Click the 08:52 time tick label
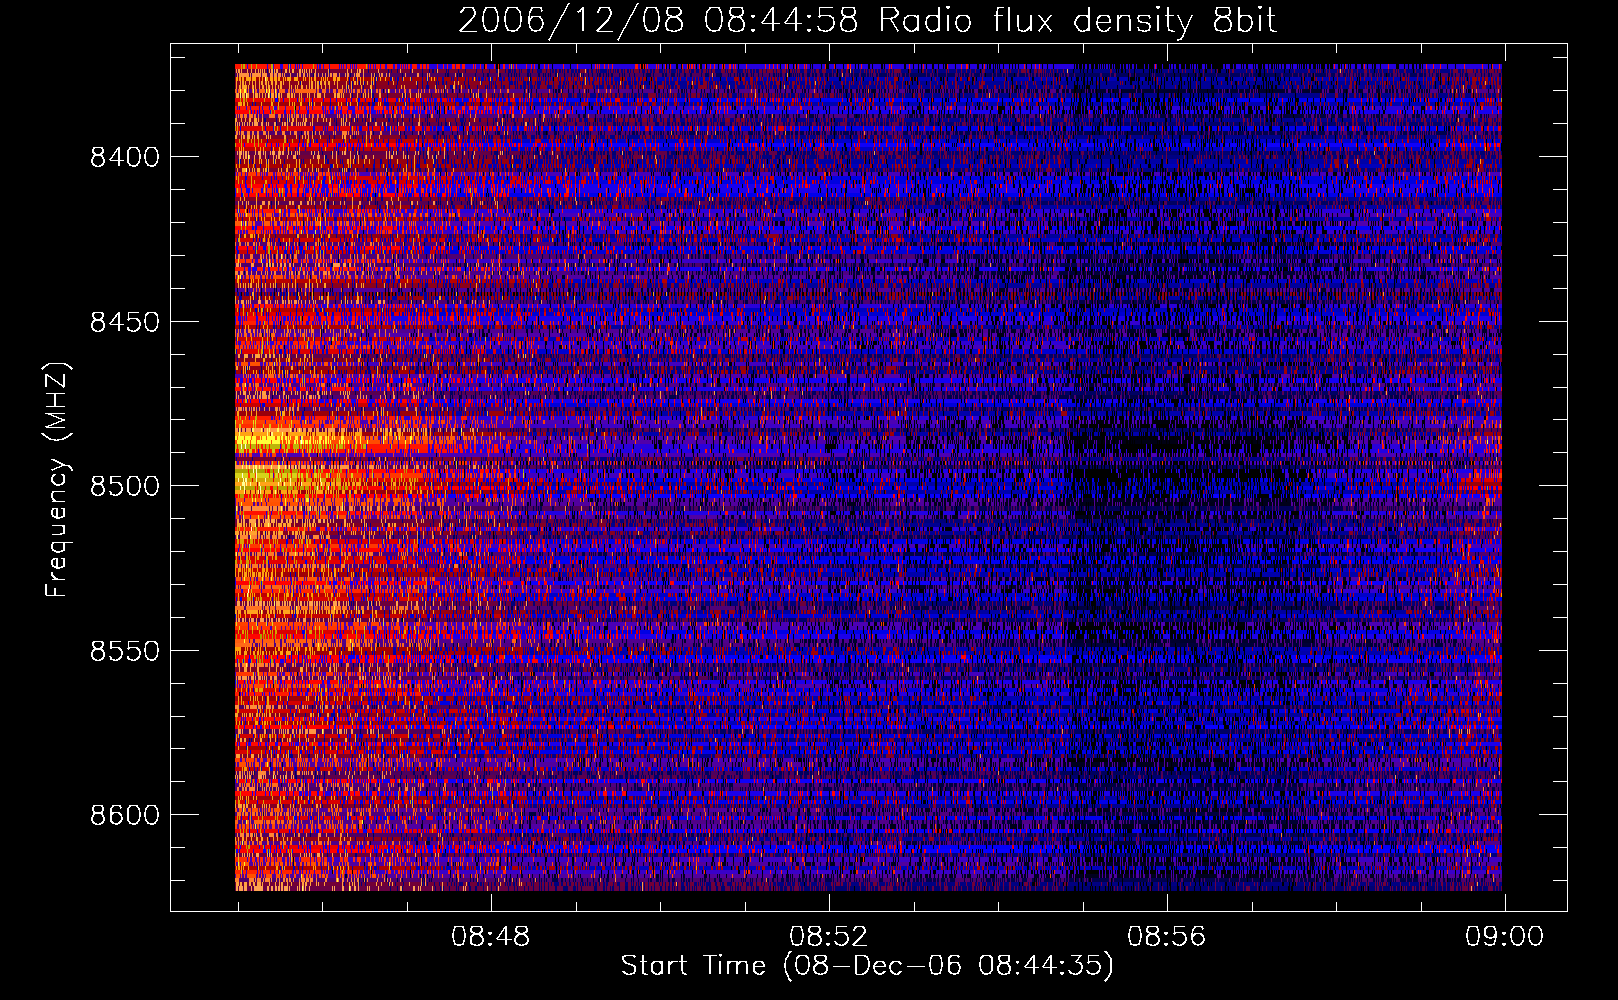 point(829,937)
